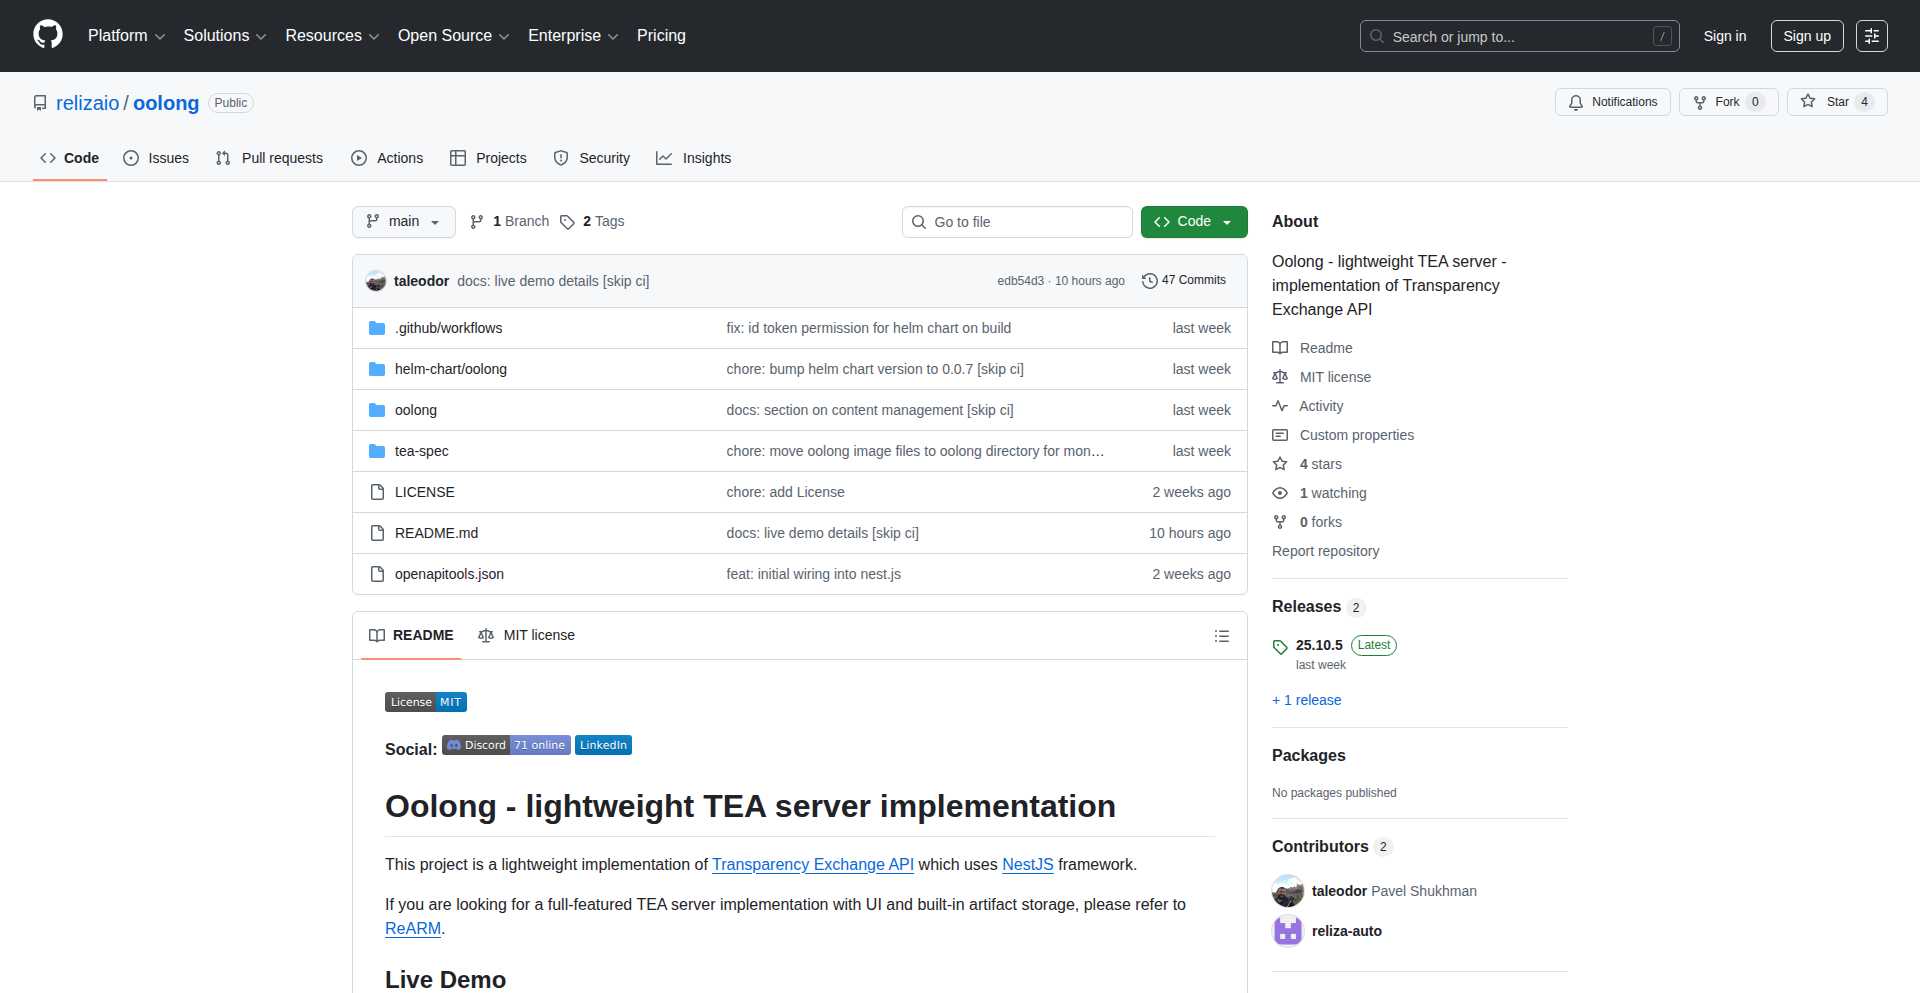Open the GitHub home page via the logo
Screen dimensions: 1920x993
[46, 35]
